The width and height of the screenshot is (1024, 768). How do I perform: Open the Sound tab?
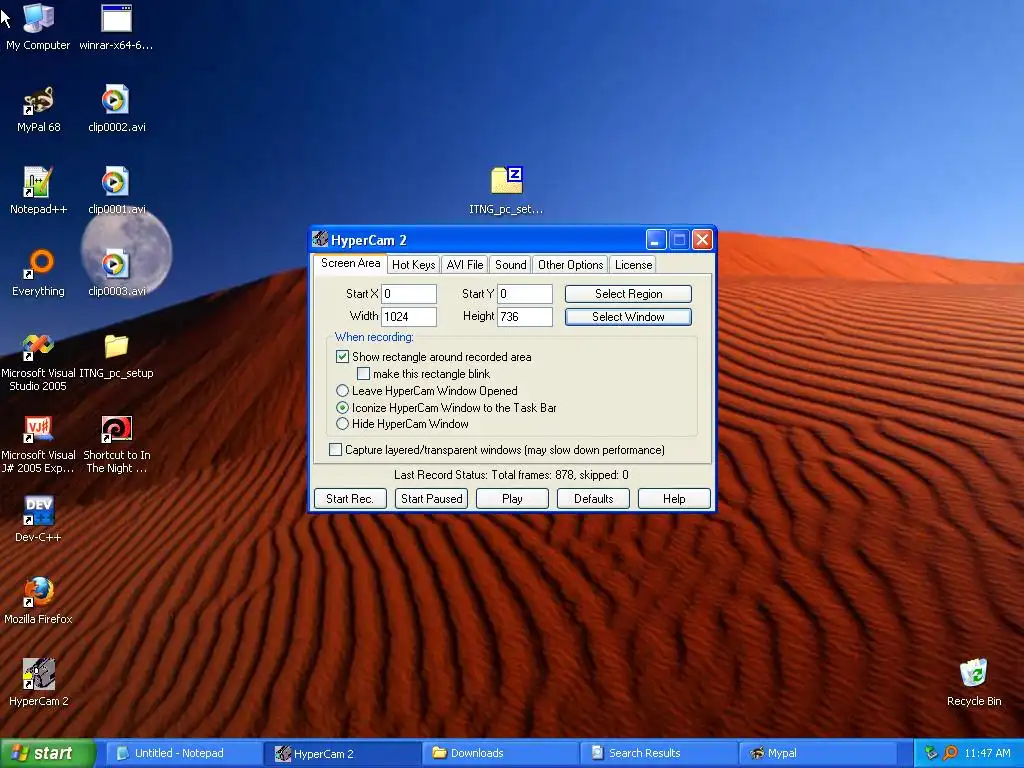[x=510, y=264]
